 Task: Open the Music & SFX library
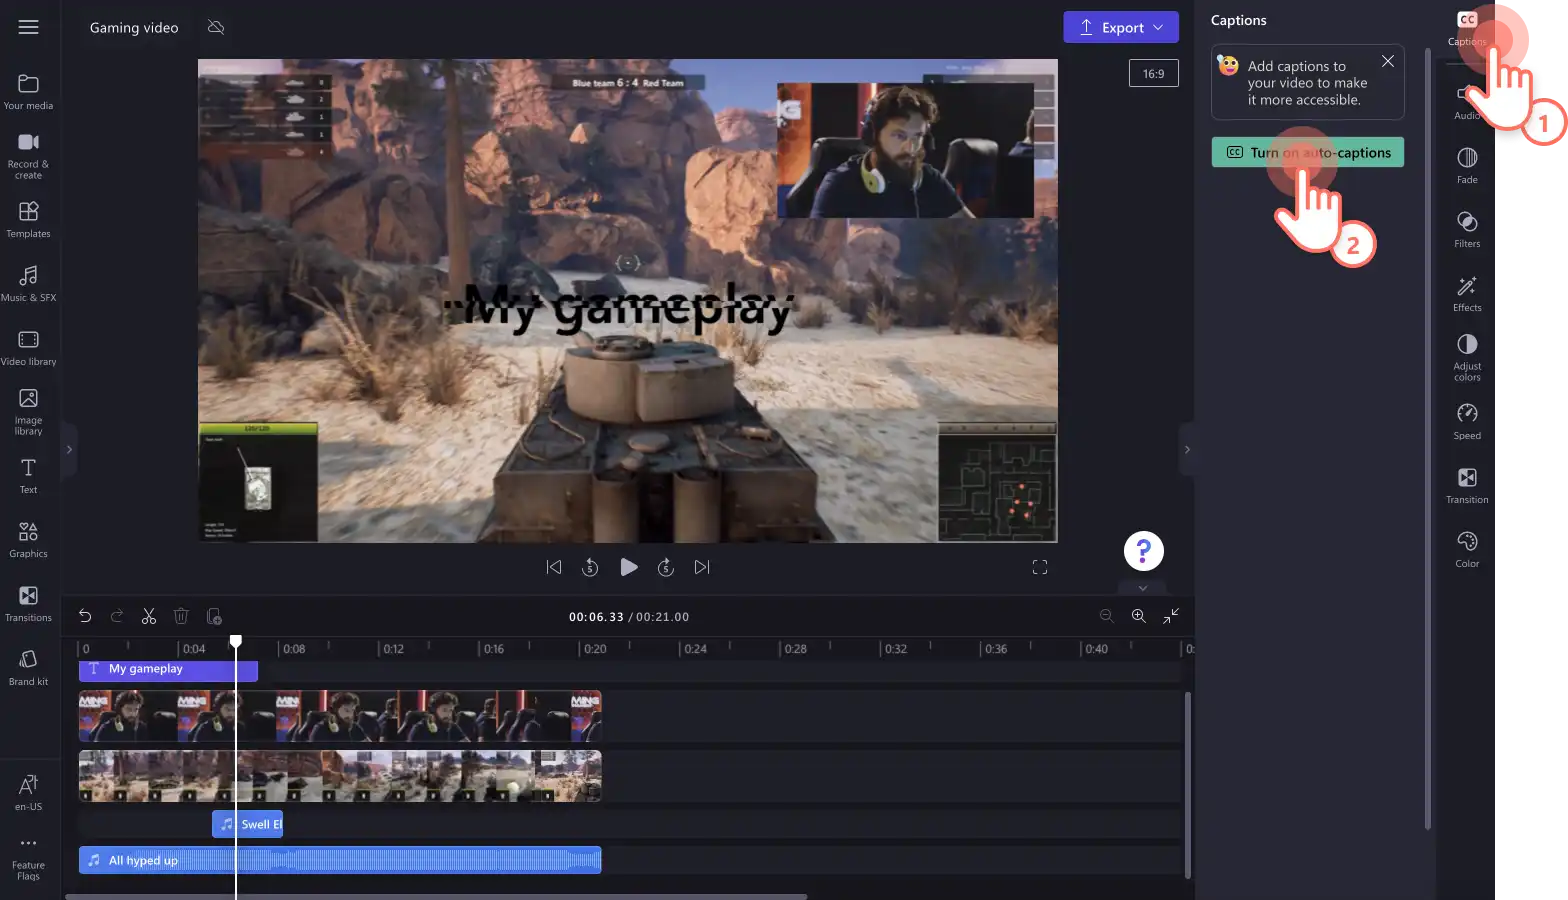(x=28, y=283)
